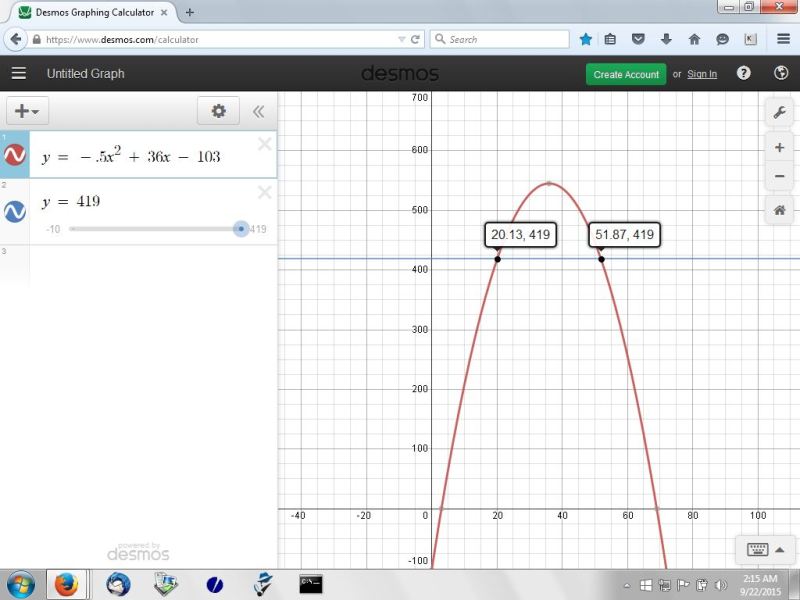Edit the slider maximum value 419
800x600 pixels.
coord(258,229)
